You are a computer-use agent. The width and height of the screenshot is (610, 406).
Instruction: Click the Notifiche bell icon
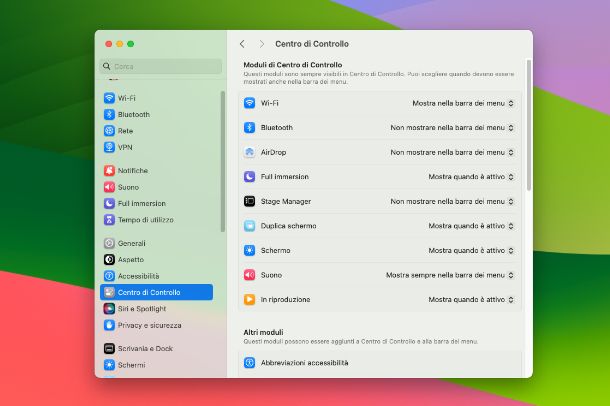(109, 170)
